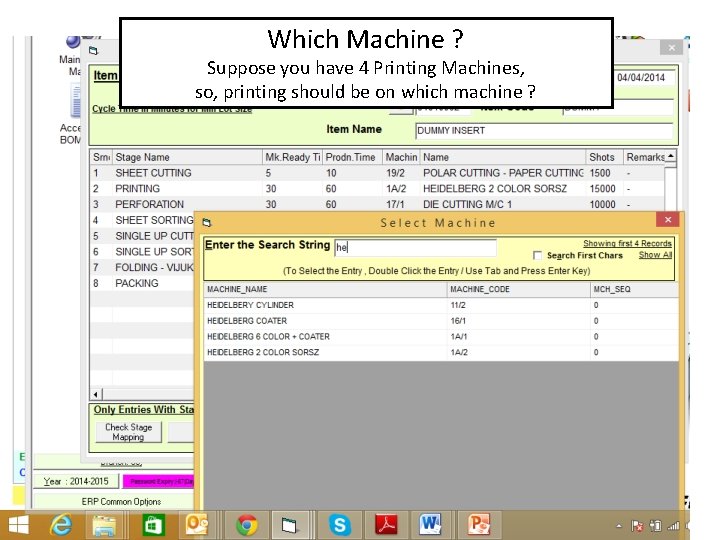Click DIE CUTTING M/C 1 name cell
Screen dimensions: 720x540
(503, 204)
